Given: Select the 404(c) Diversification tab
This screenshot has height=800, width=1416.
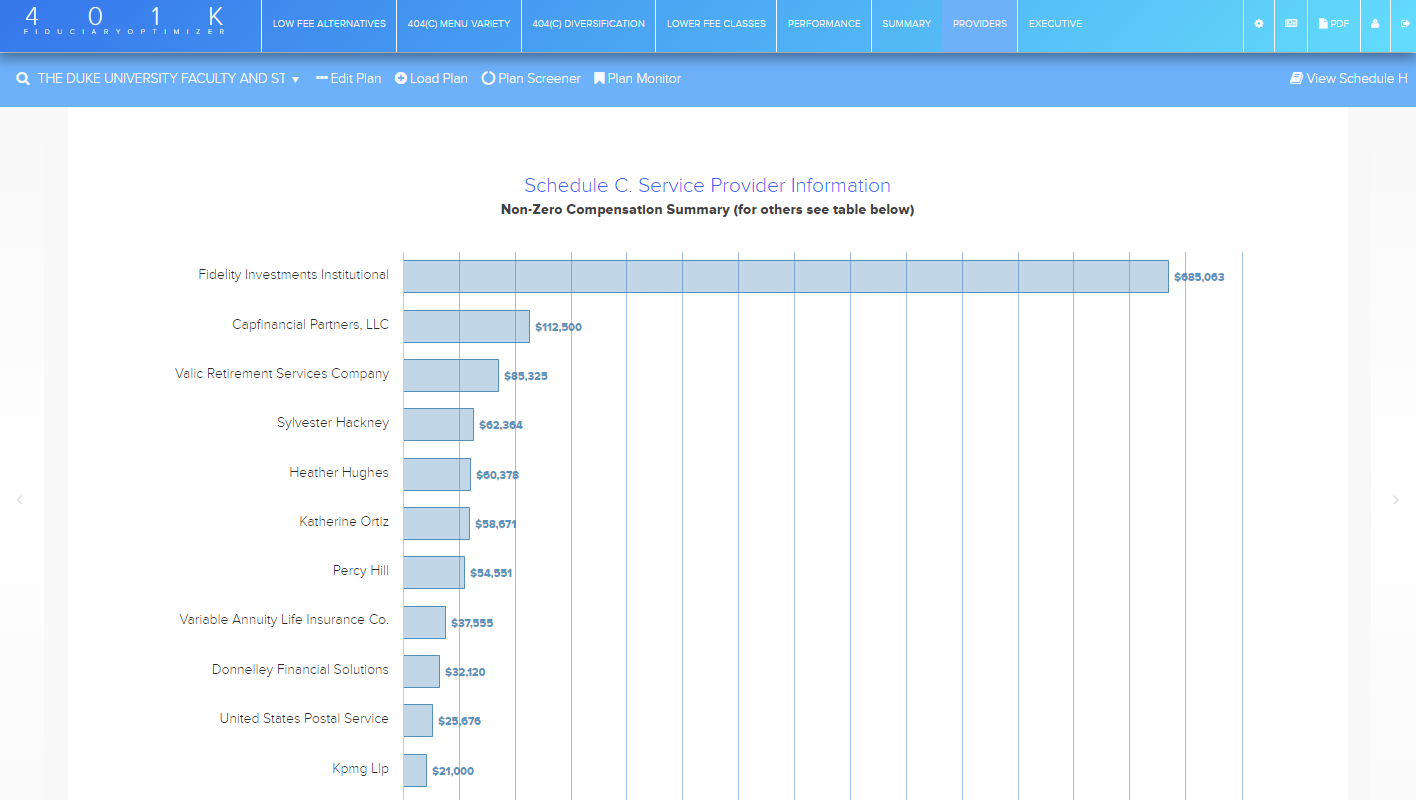Looking at the screenshot, I should (588, 24).
